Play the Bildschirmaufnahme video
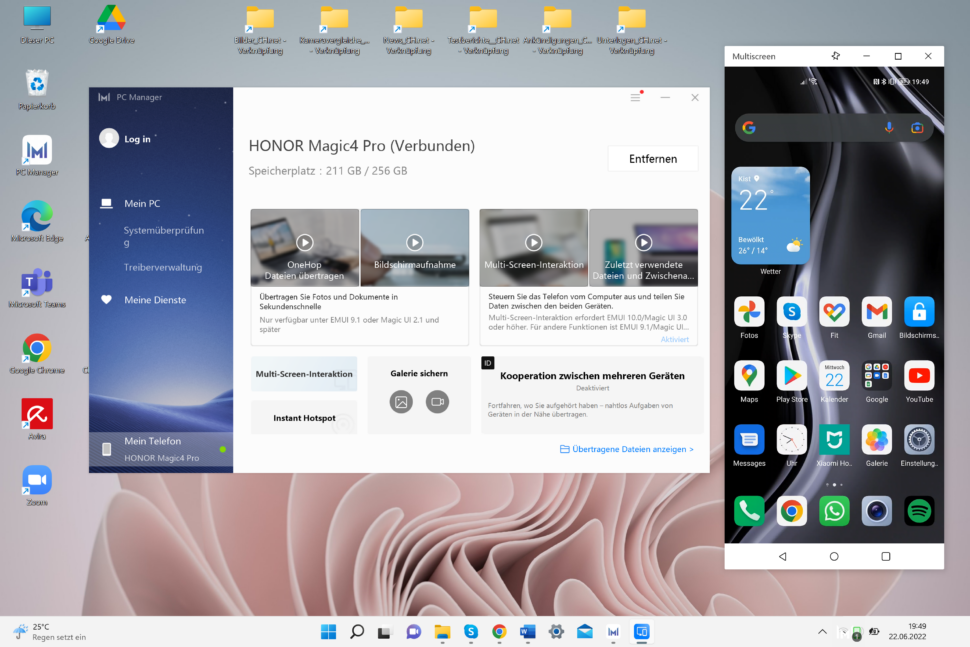This screenshot has height=647, width=970. coord(414,242)
